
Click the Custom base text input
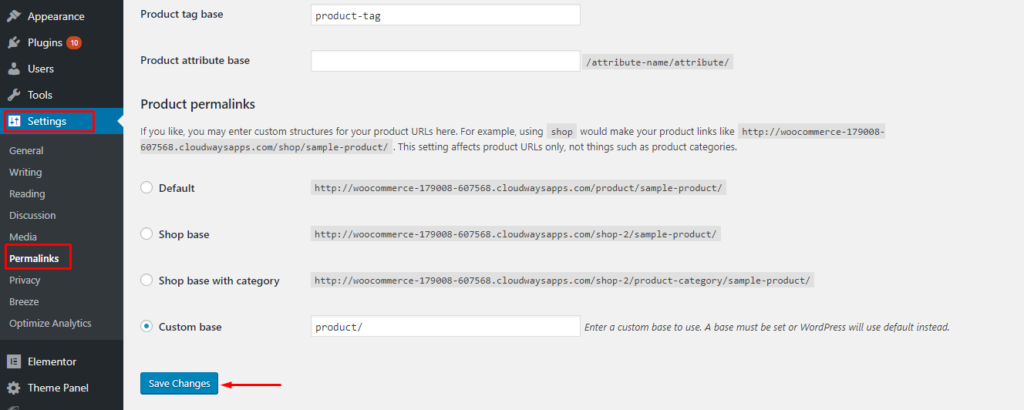pyautogui.click(x=445, y=327)
